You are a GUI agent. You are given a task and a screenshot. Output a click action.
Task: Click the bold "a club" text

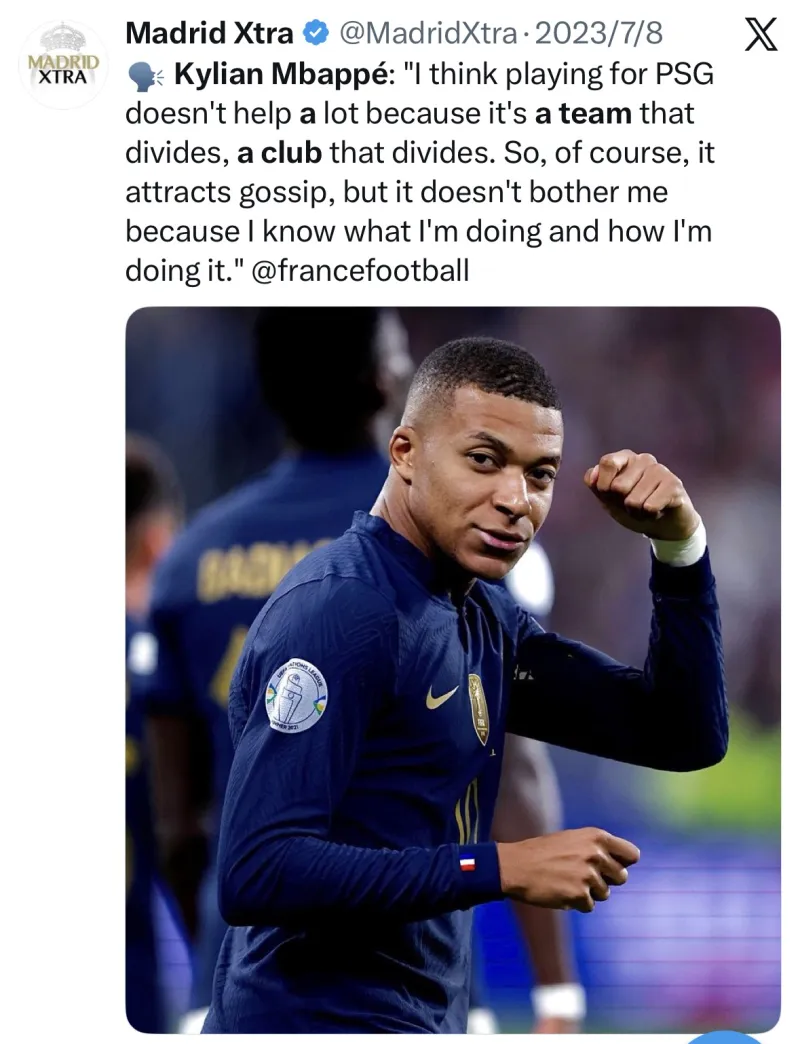[x=279, y=154]
